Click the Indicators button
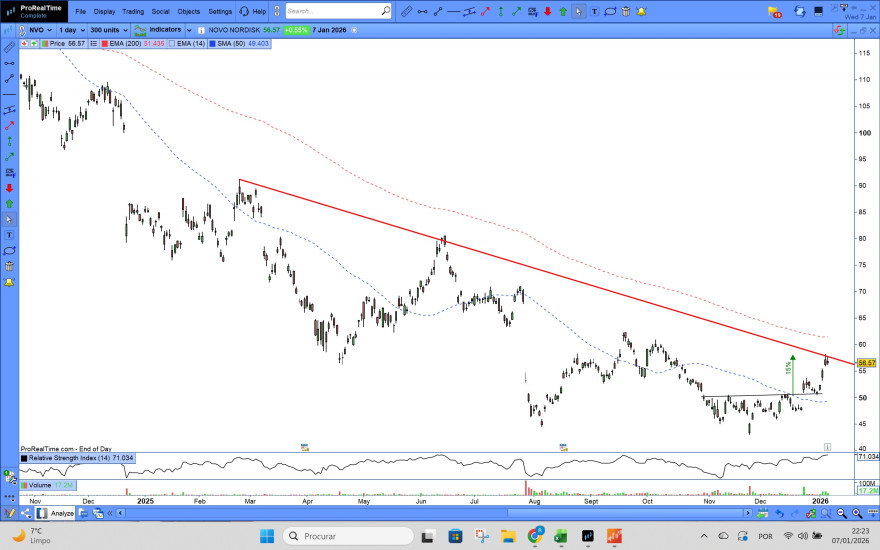Viewport: 880px width, 550px height. click(159, 30)
